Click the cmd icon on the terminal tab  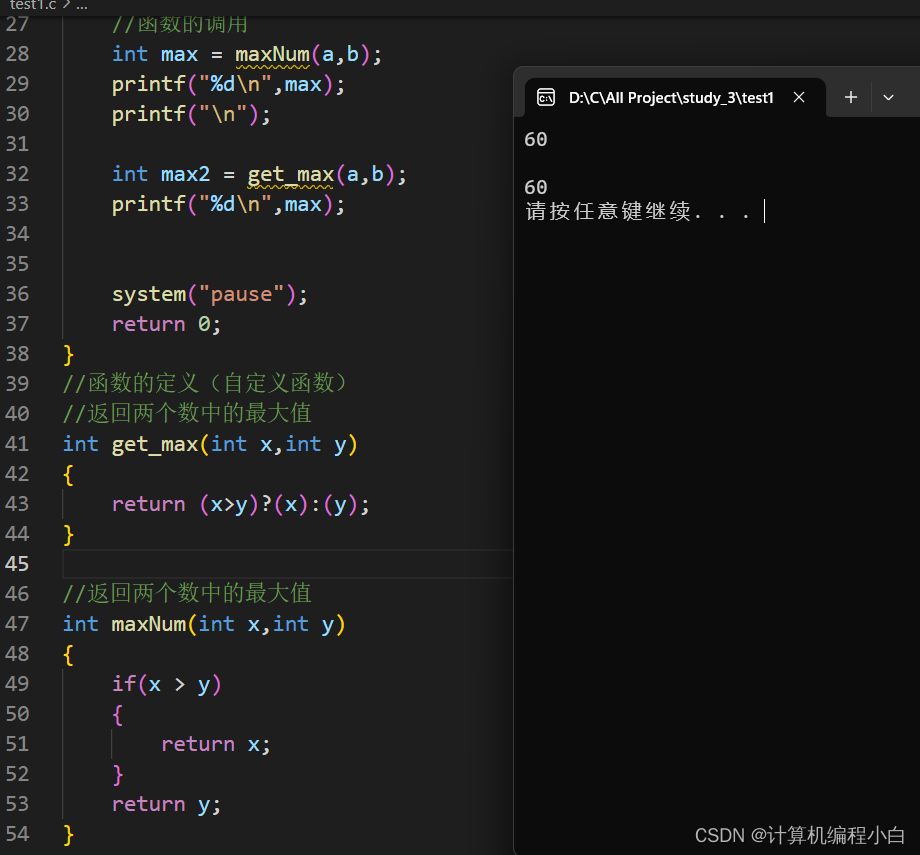[x=546, y=97]
